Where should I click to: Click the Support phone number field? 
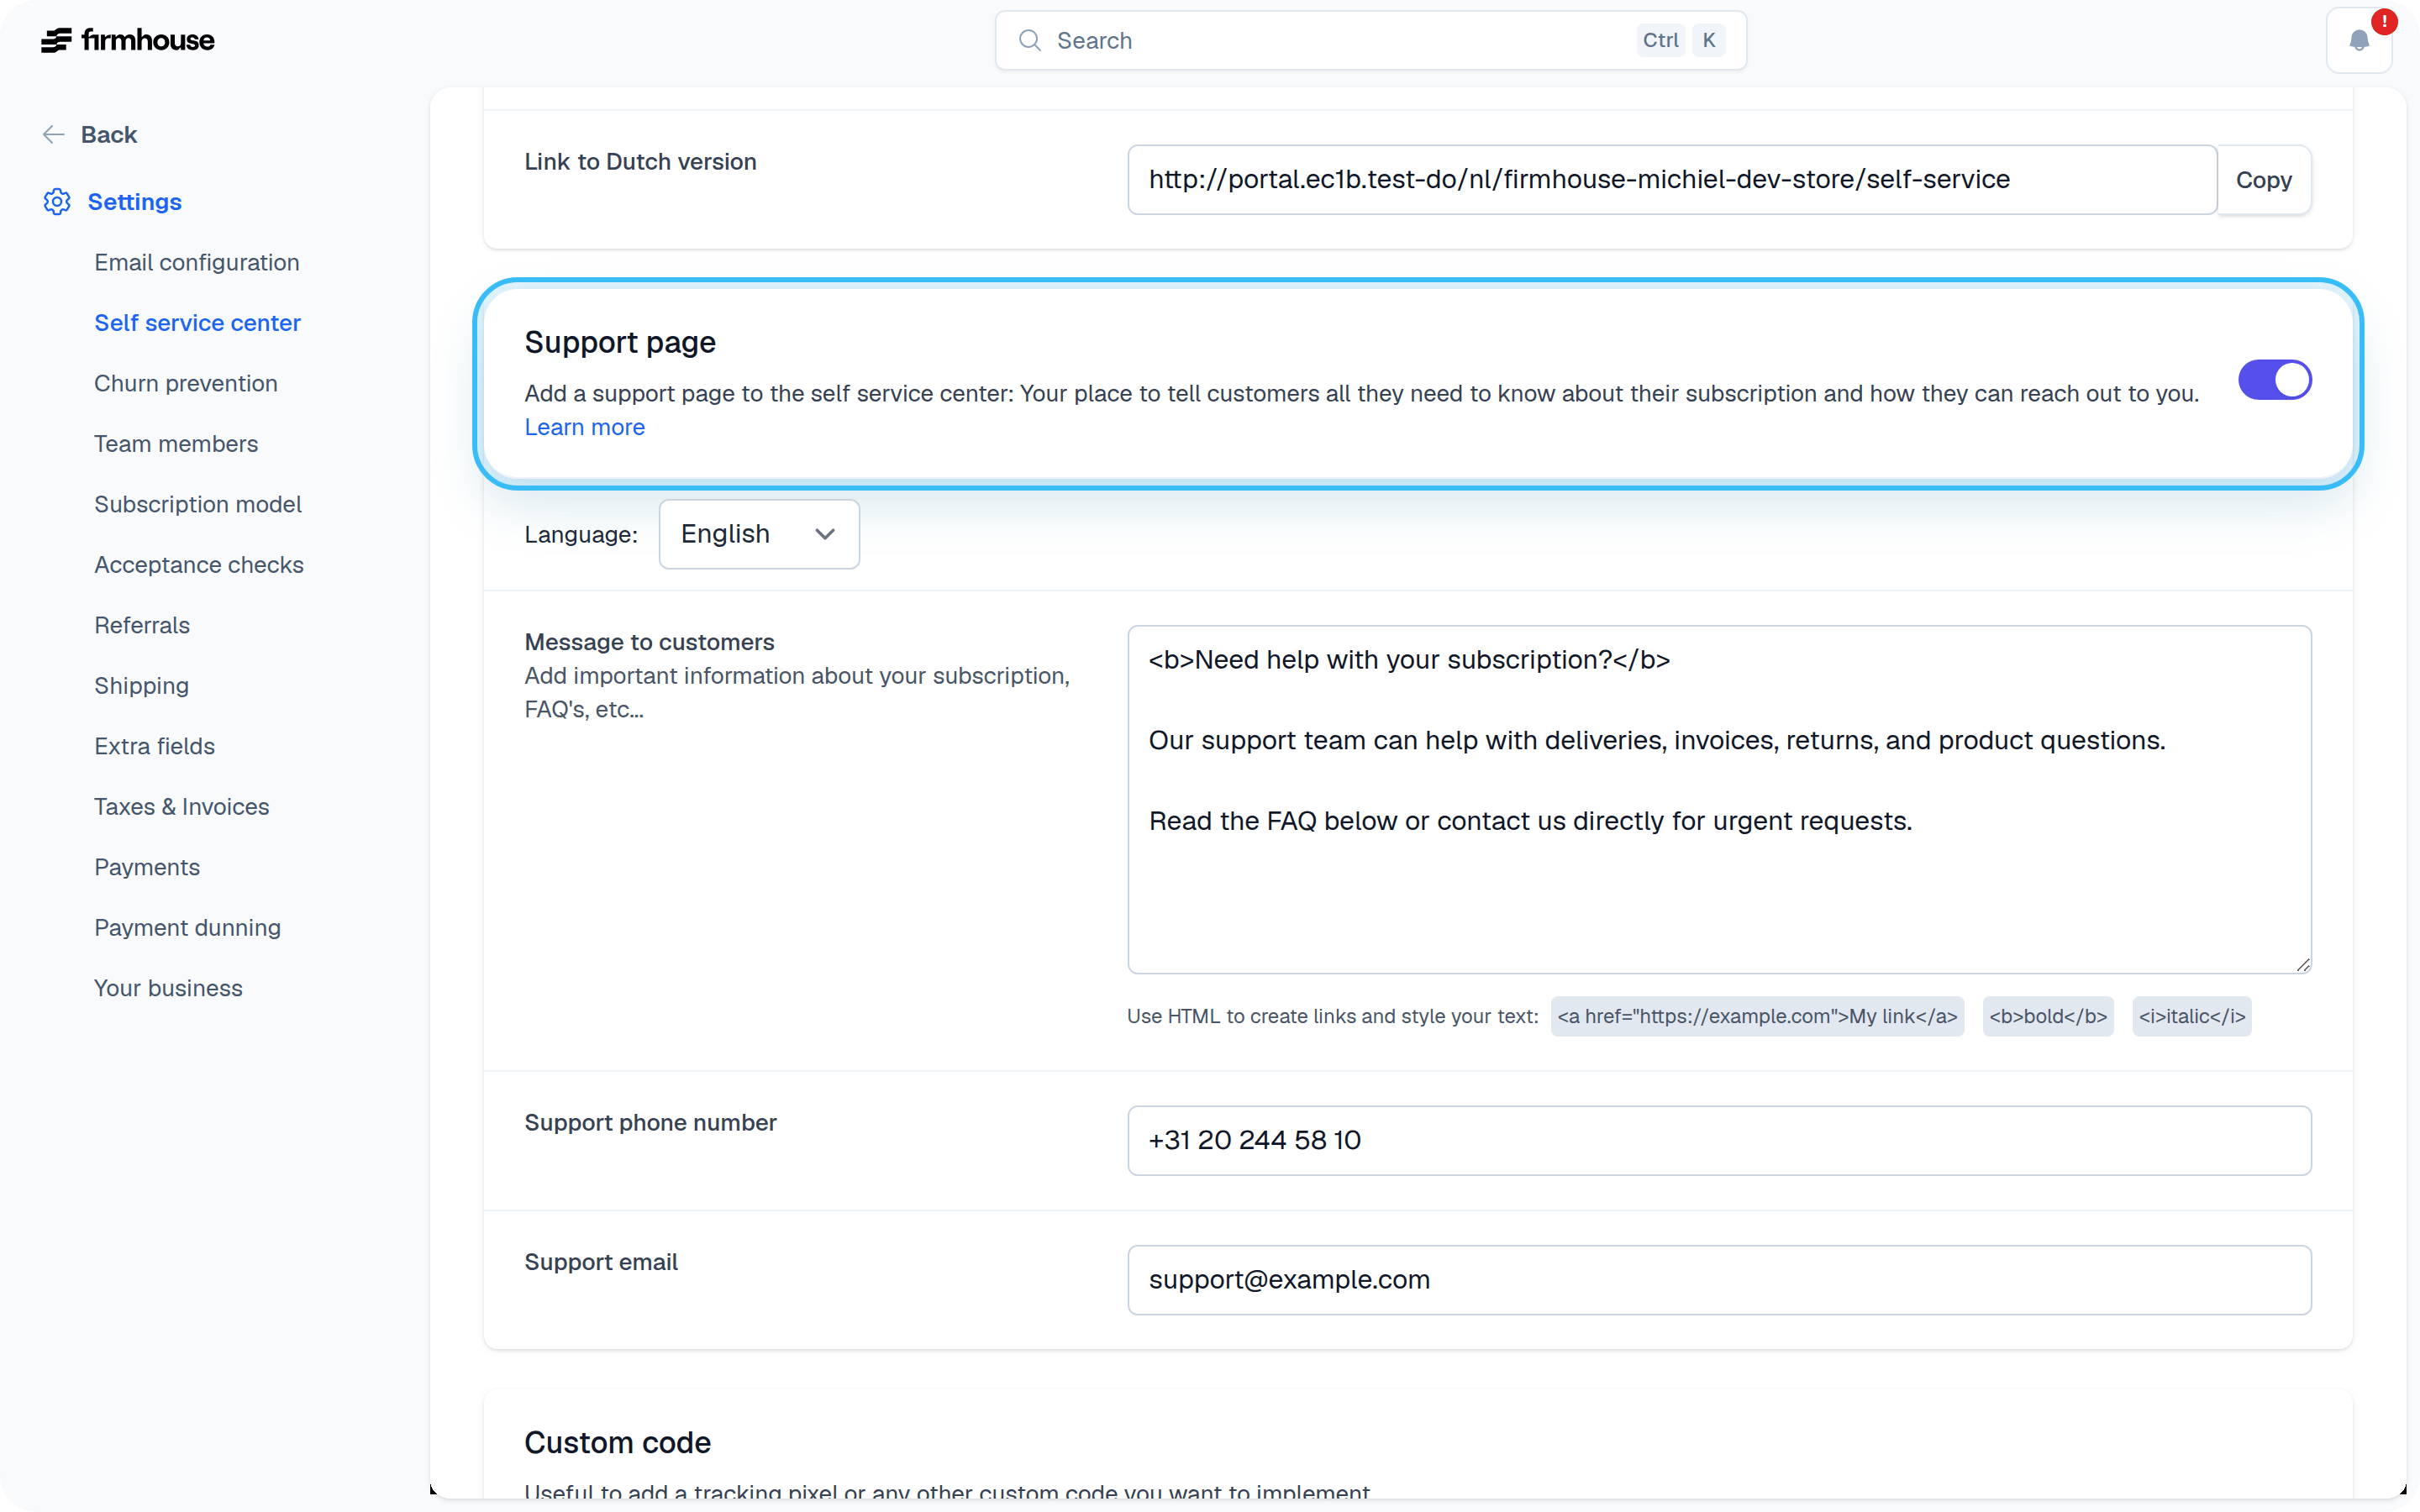click(1719, 1140)
